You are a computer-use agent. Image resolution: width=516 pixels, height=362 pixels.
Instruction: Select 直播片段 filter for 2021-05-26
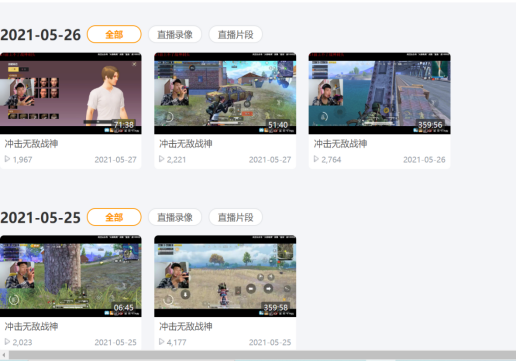point(236,34)
